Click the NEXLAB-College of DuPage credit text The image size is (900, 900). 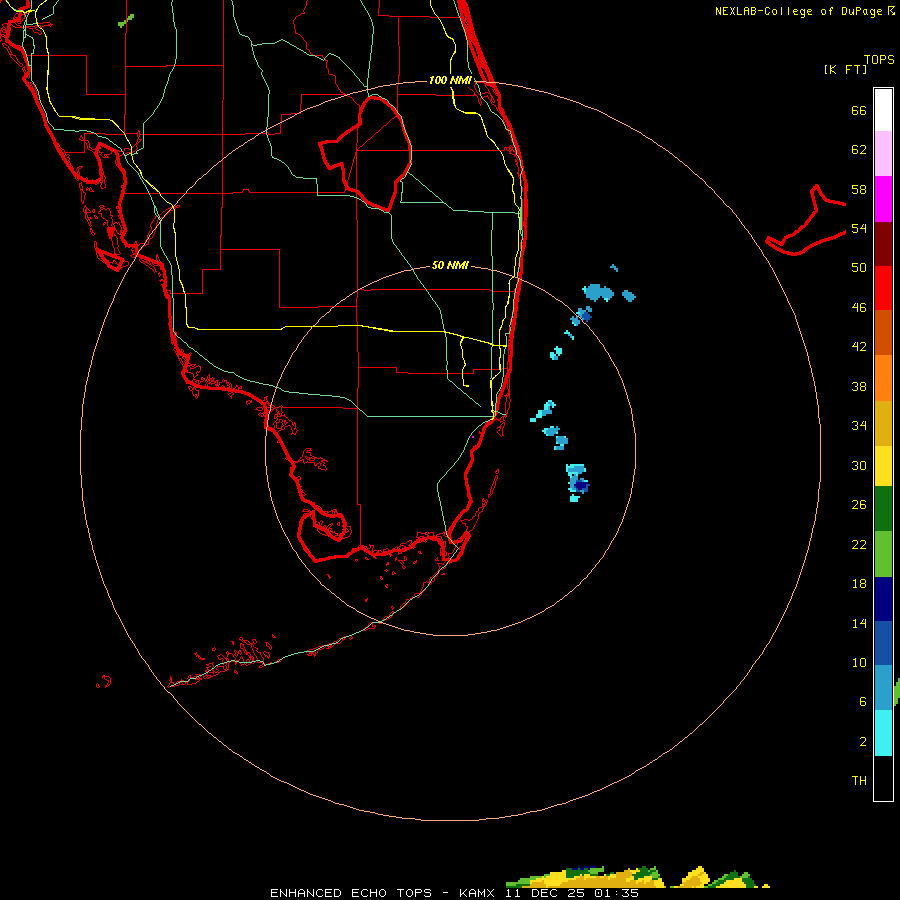[x=799, y=11]
